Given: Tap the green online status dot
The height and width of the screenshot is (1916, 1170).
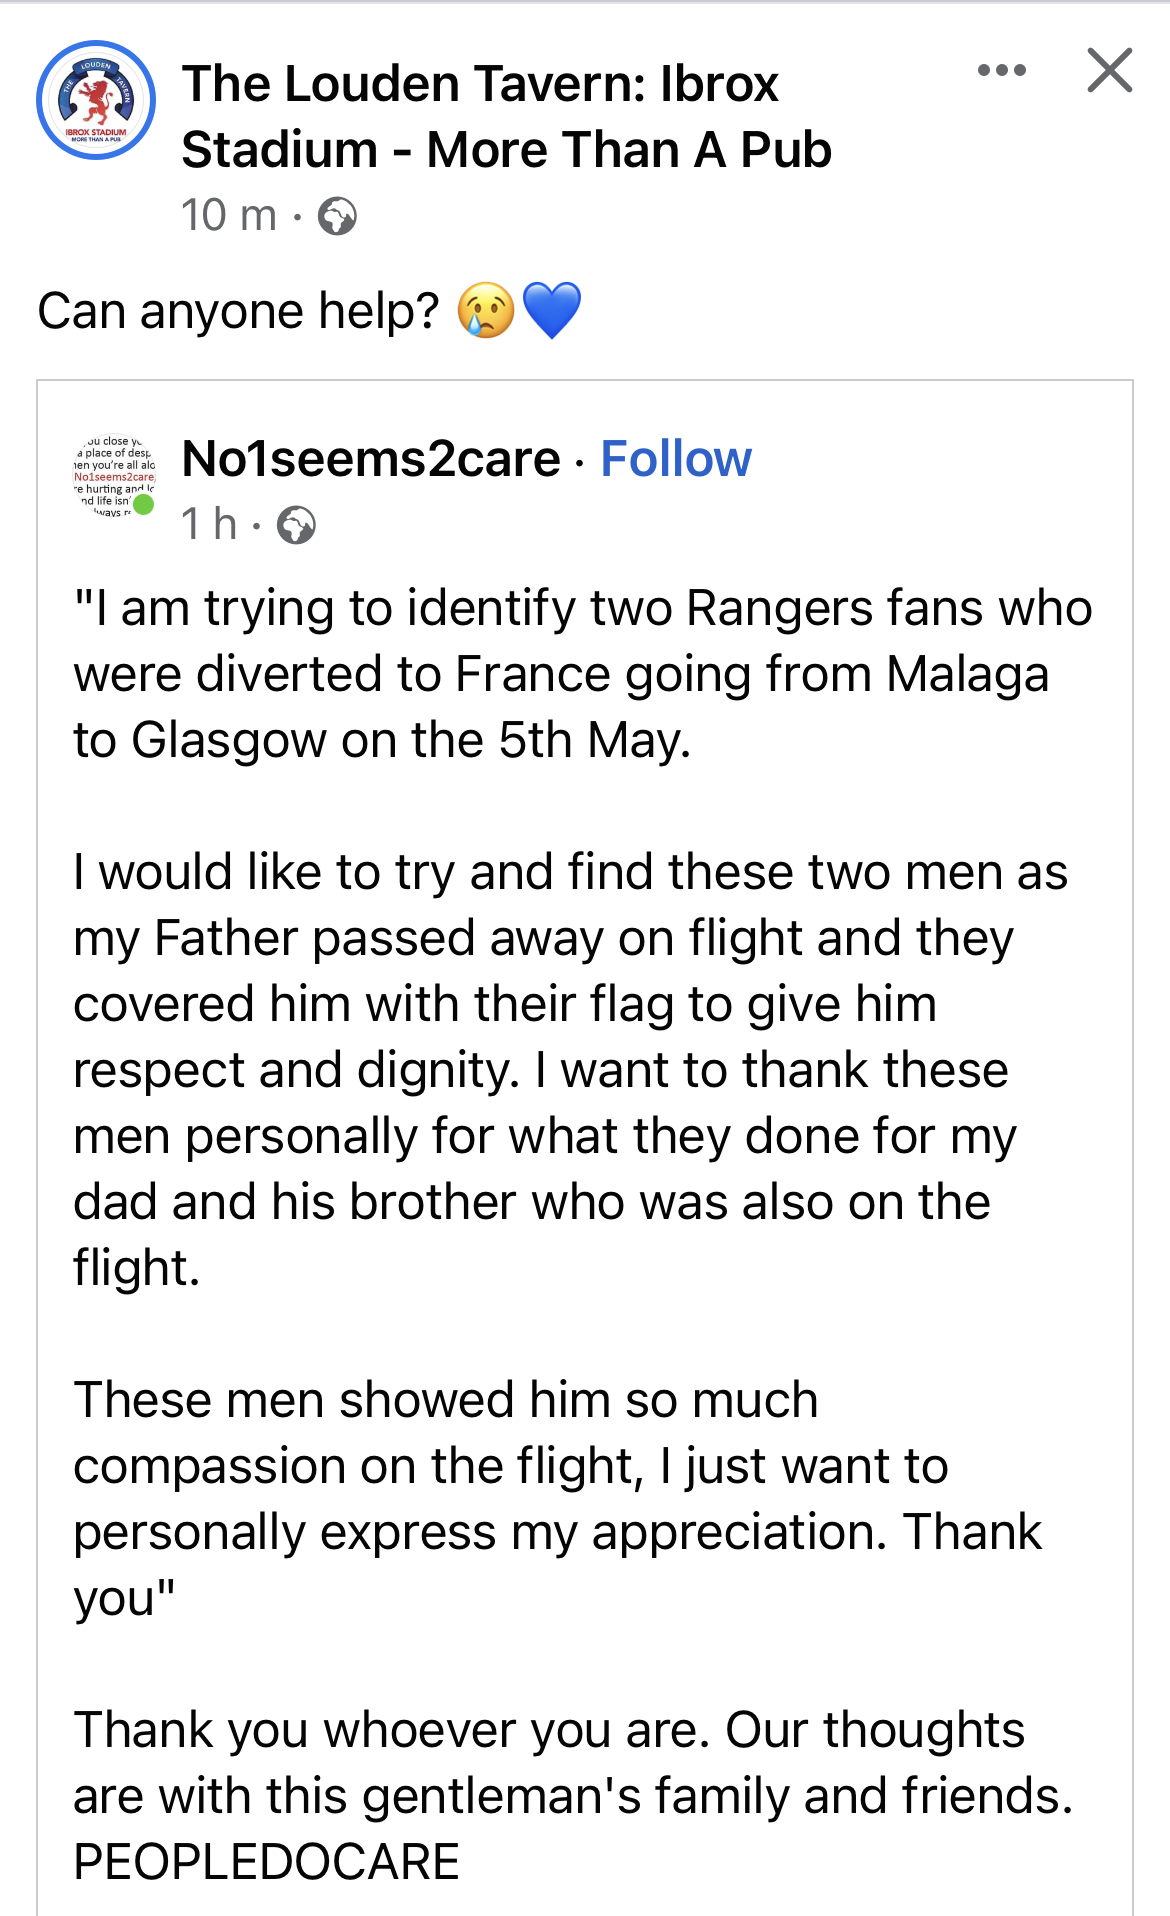Looking at the screenshot, I should coord(144,505).
